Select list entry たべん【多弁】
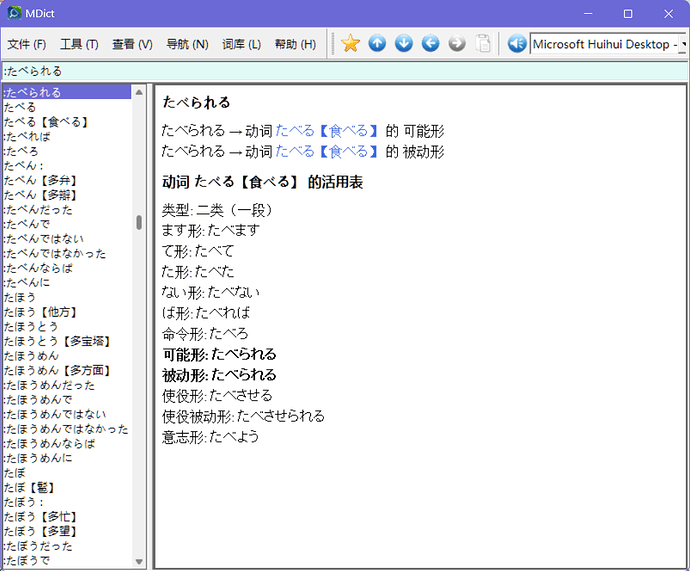The width and height of the screenshot is (690, 571). pos(66,180)
